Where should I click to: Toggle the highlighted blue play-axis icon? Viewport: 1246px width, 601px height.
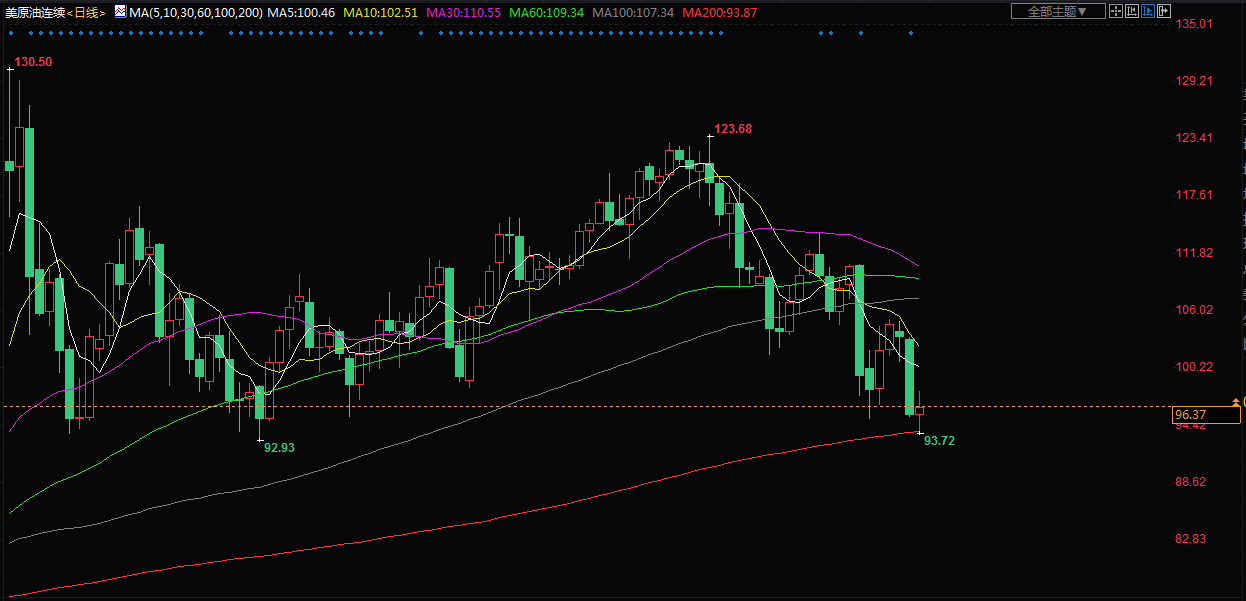tap(1148, 11)
